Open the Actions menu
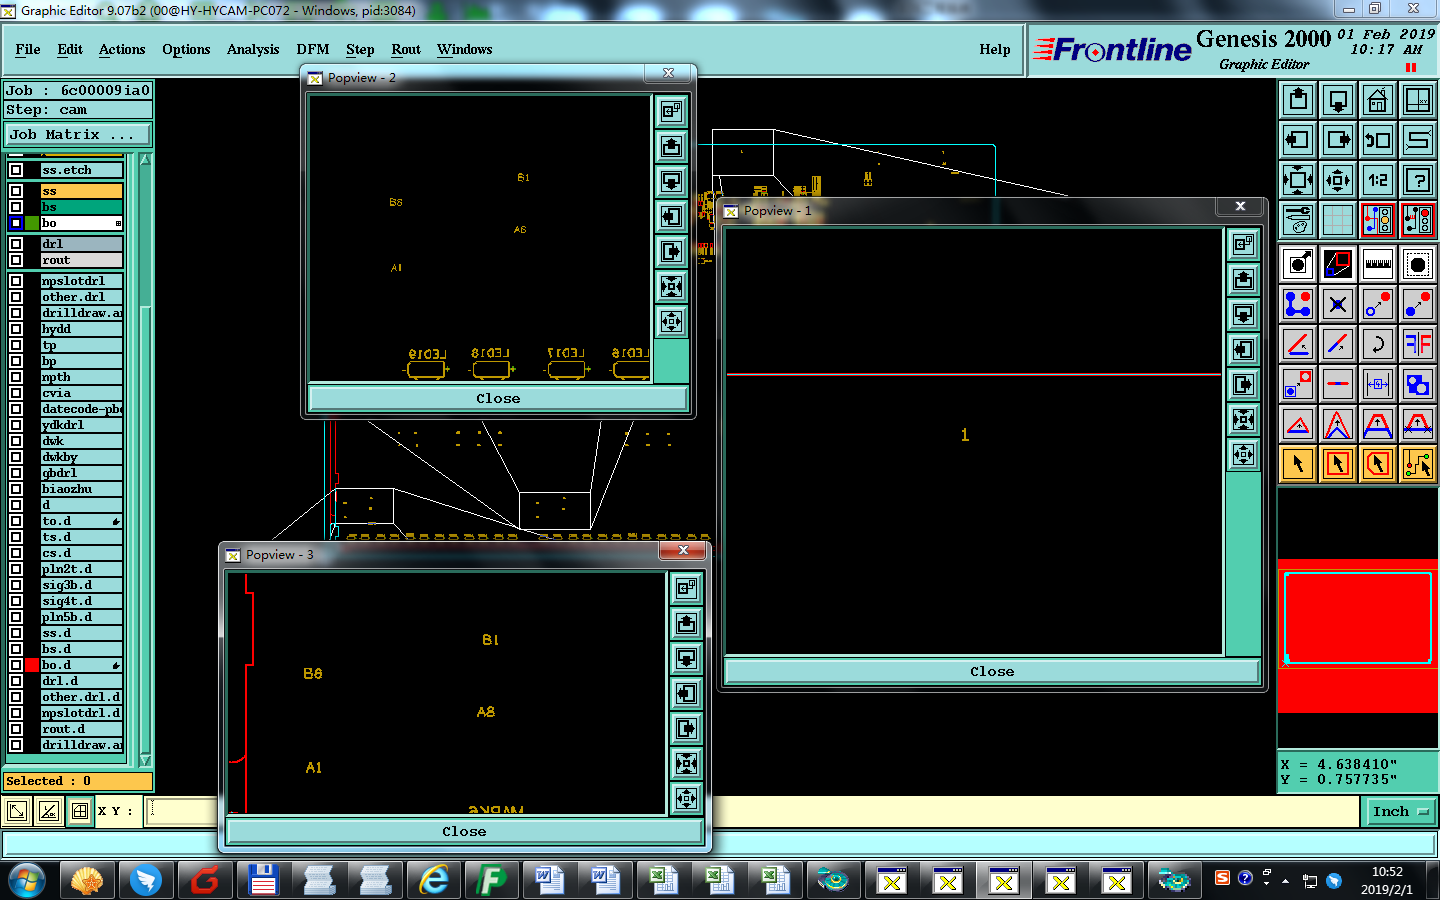 (x=122, y=49)
